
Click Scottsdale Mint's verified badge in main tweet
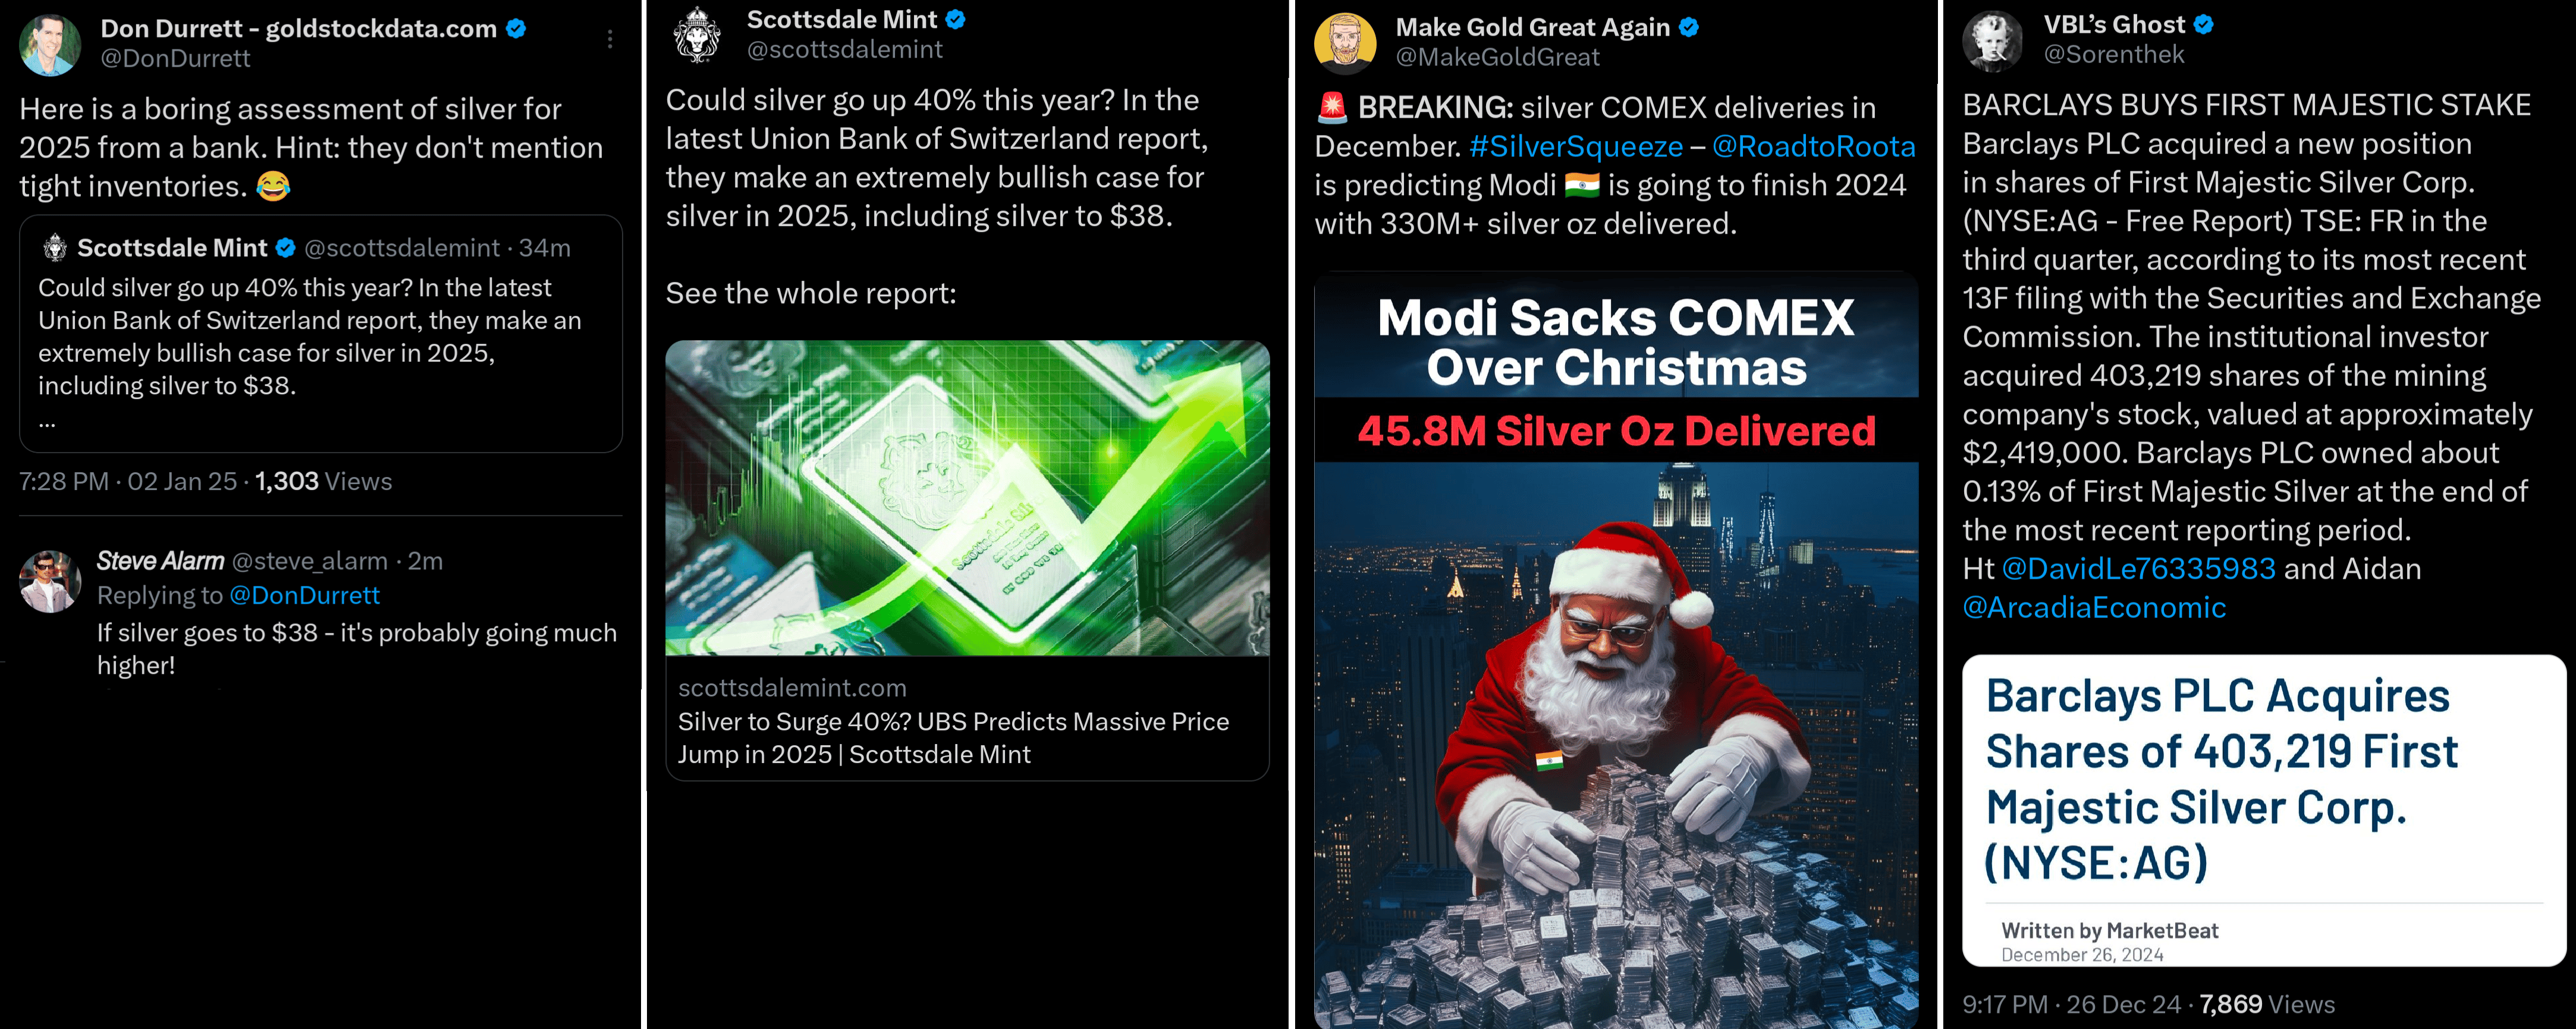coord(956,19)
